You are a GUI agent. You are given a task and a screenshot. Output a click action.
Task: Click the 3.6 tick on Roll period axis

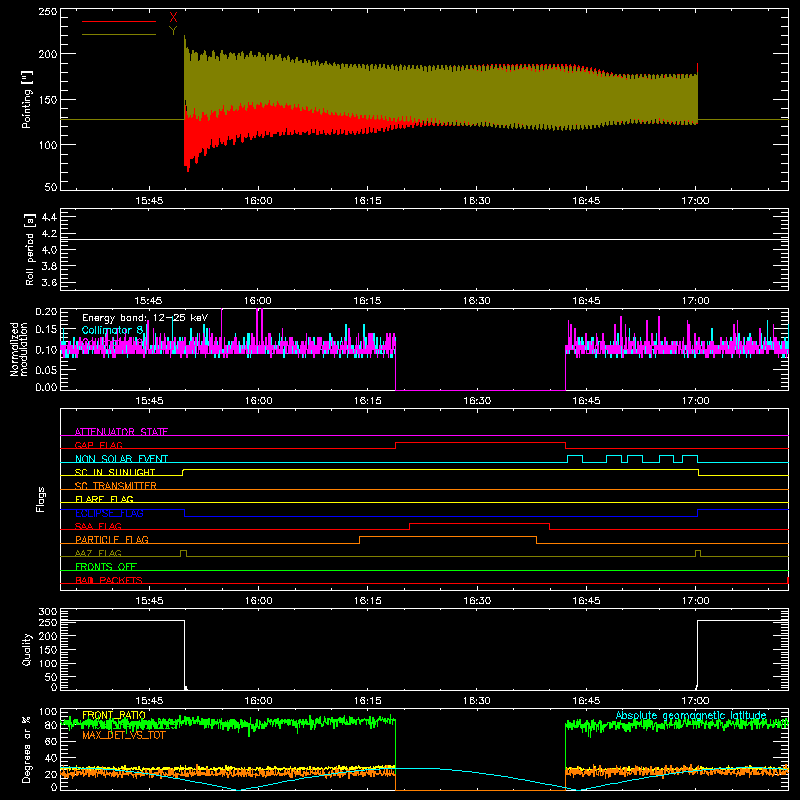click(x=49, y=283)
